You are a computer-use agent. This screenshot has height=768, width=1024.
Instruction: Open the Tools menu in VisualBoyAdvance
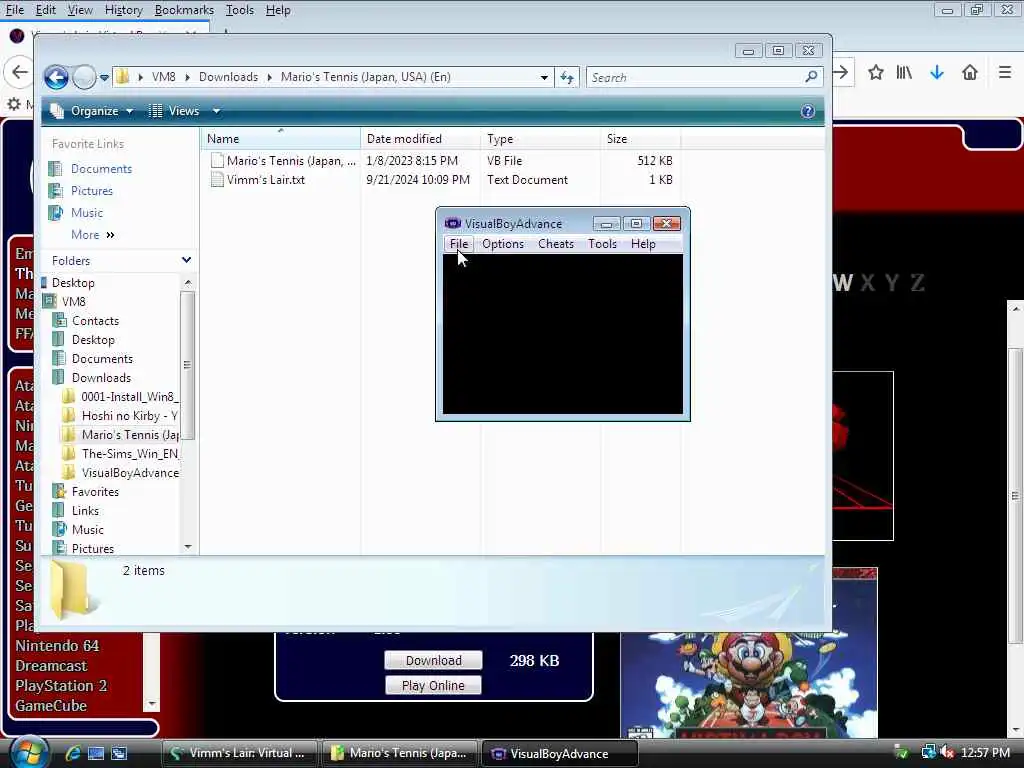point(602,244)
